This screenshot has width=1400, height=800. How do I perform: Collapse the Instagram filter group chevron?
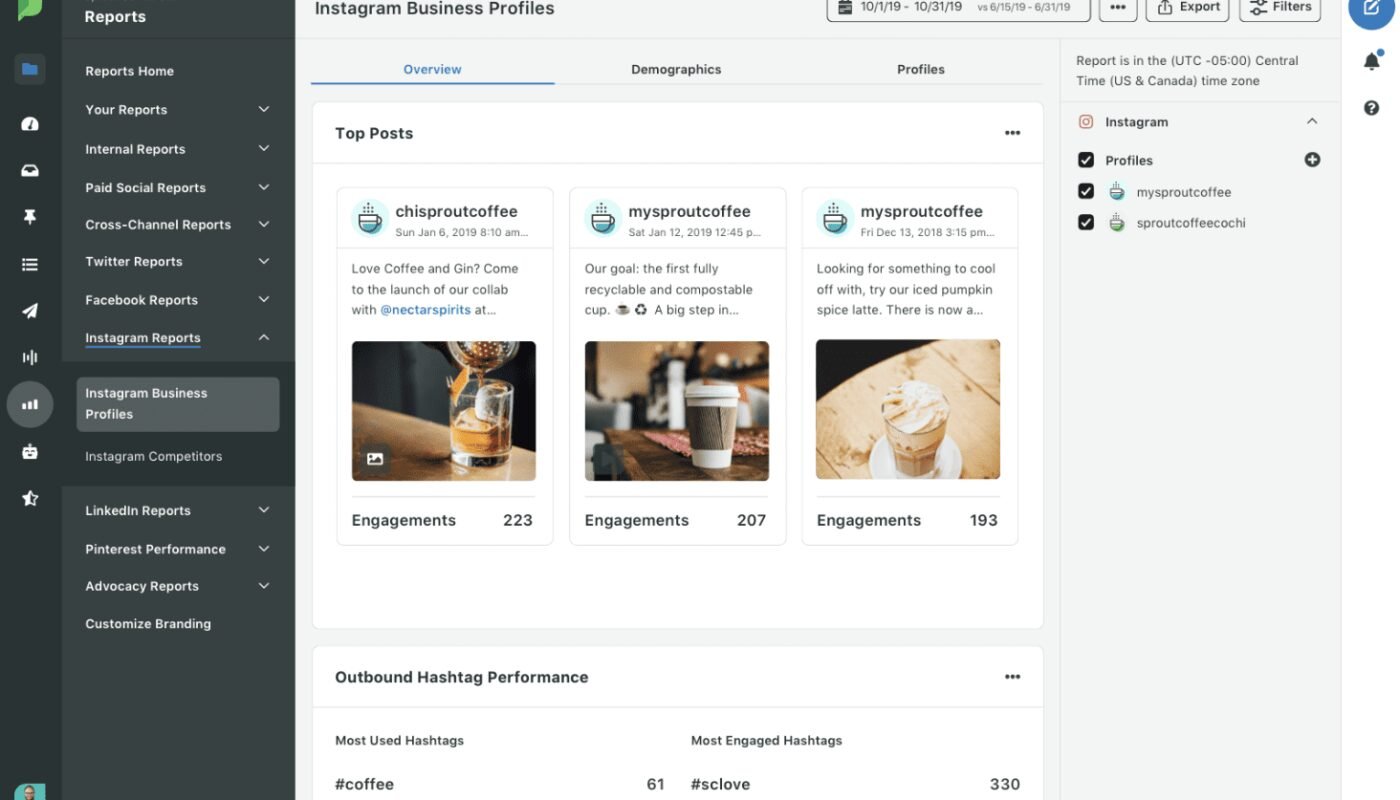pos(1312,121)
